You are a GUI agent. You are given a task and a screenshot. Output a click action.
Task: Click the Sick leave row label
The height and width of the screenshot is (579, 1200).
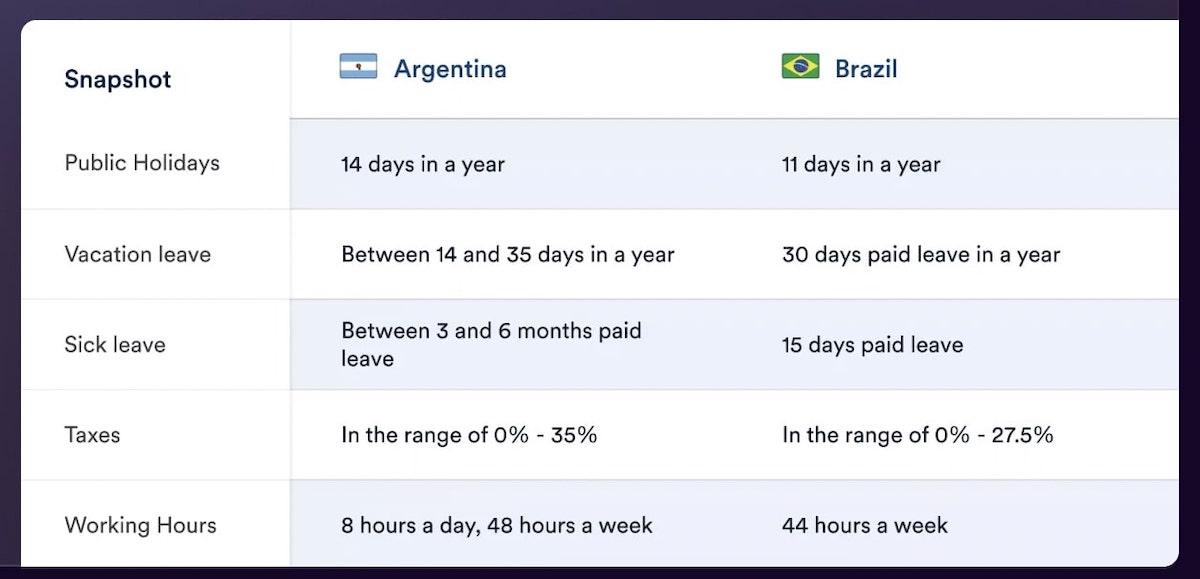coord(115,345)
